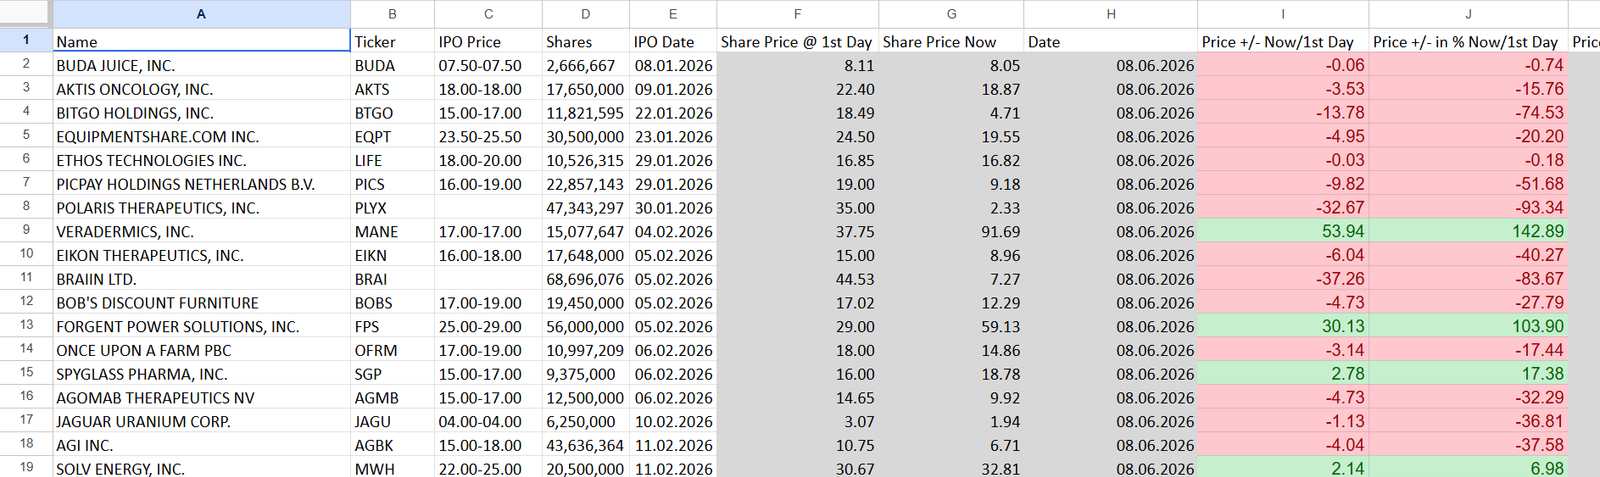Click the 'Ticker' header cell

click(x=392, y=41)
